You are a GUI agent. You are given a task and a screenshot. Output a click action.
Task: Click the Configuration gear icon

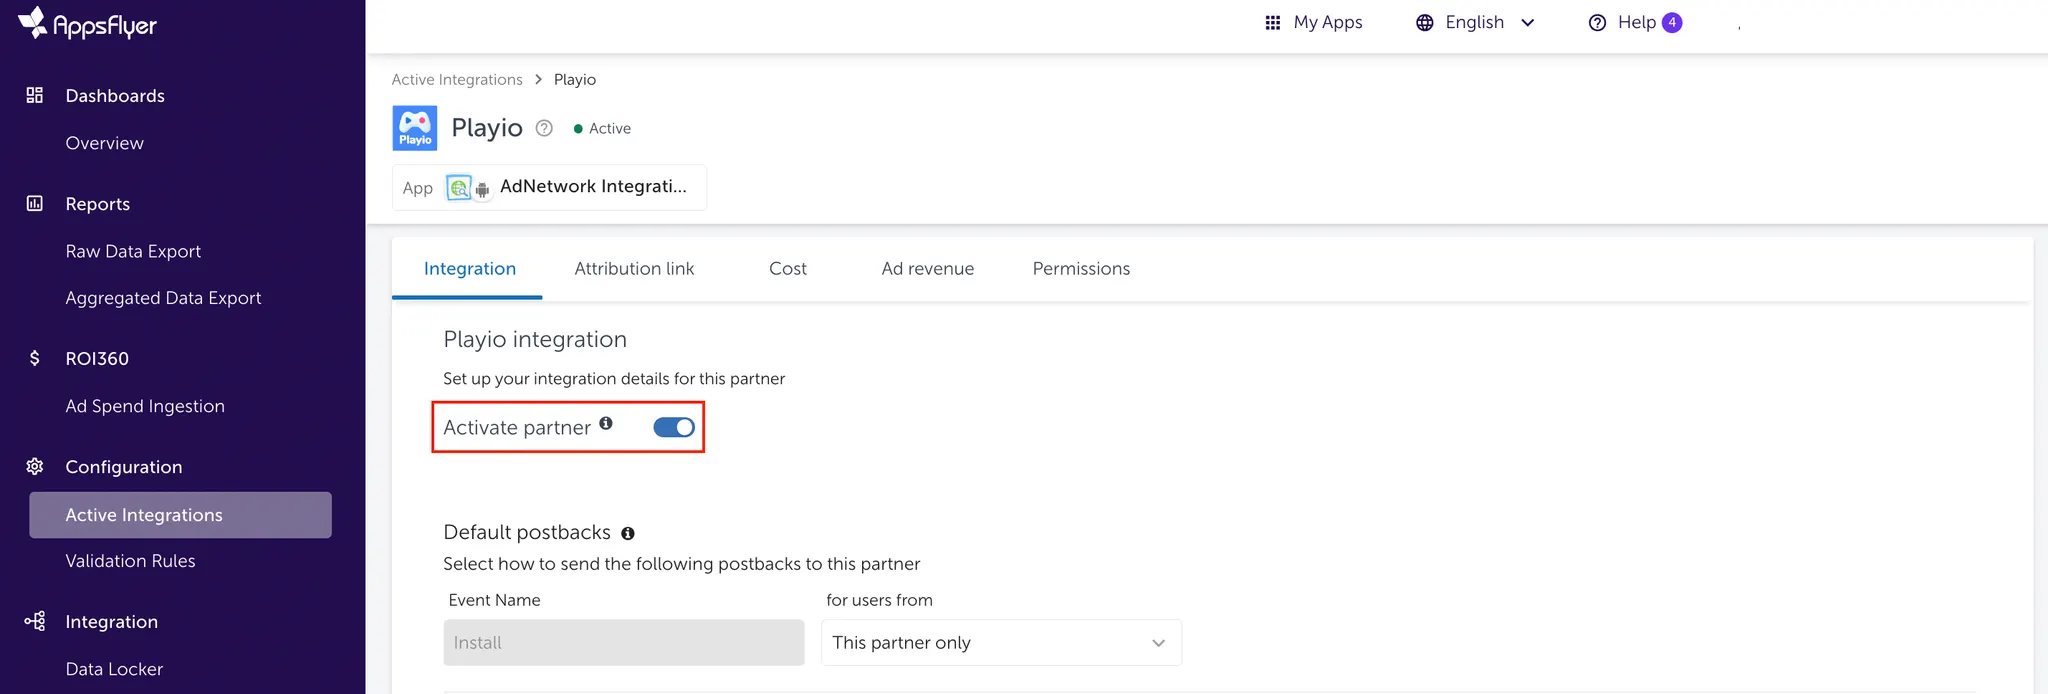(x=35, y=466)
